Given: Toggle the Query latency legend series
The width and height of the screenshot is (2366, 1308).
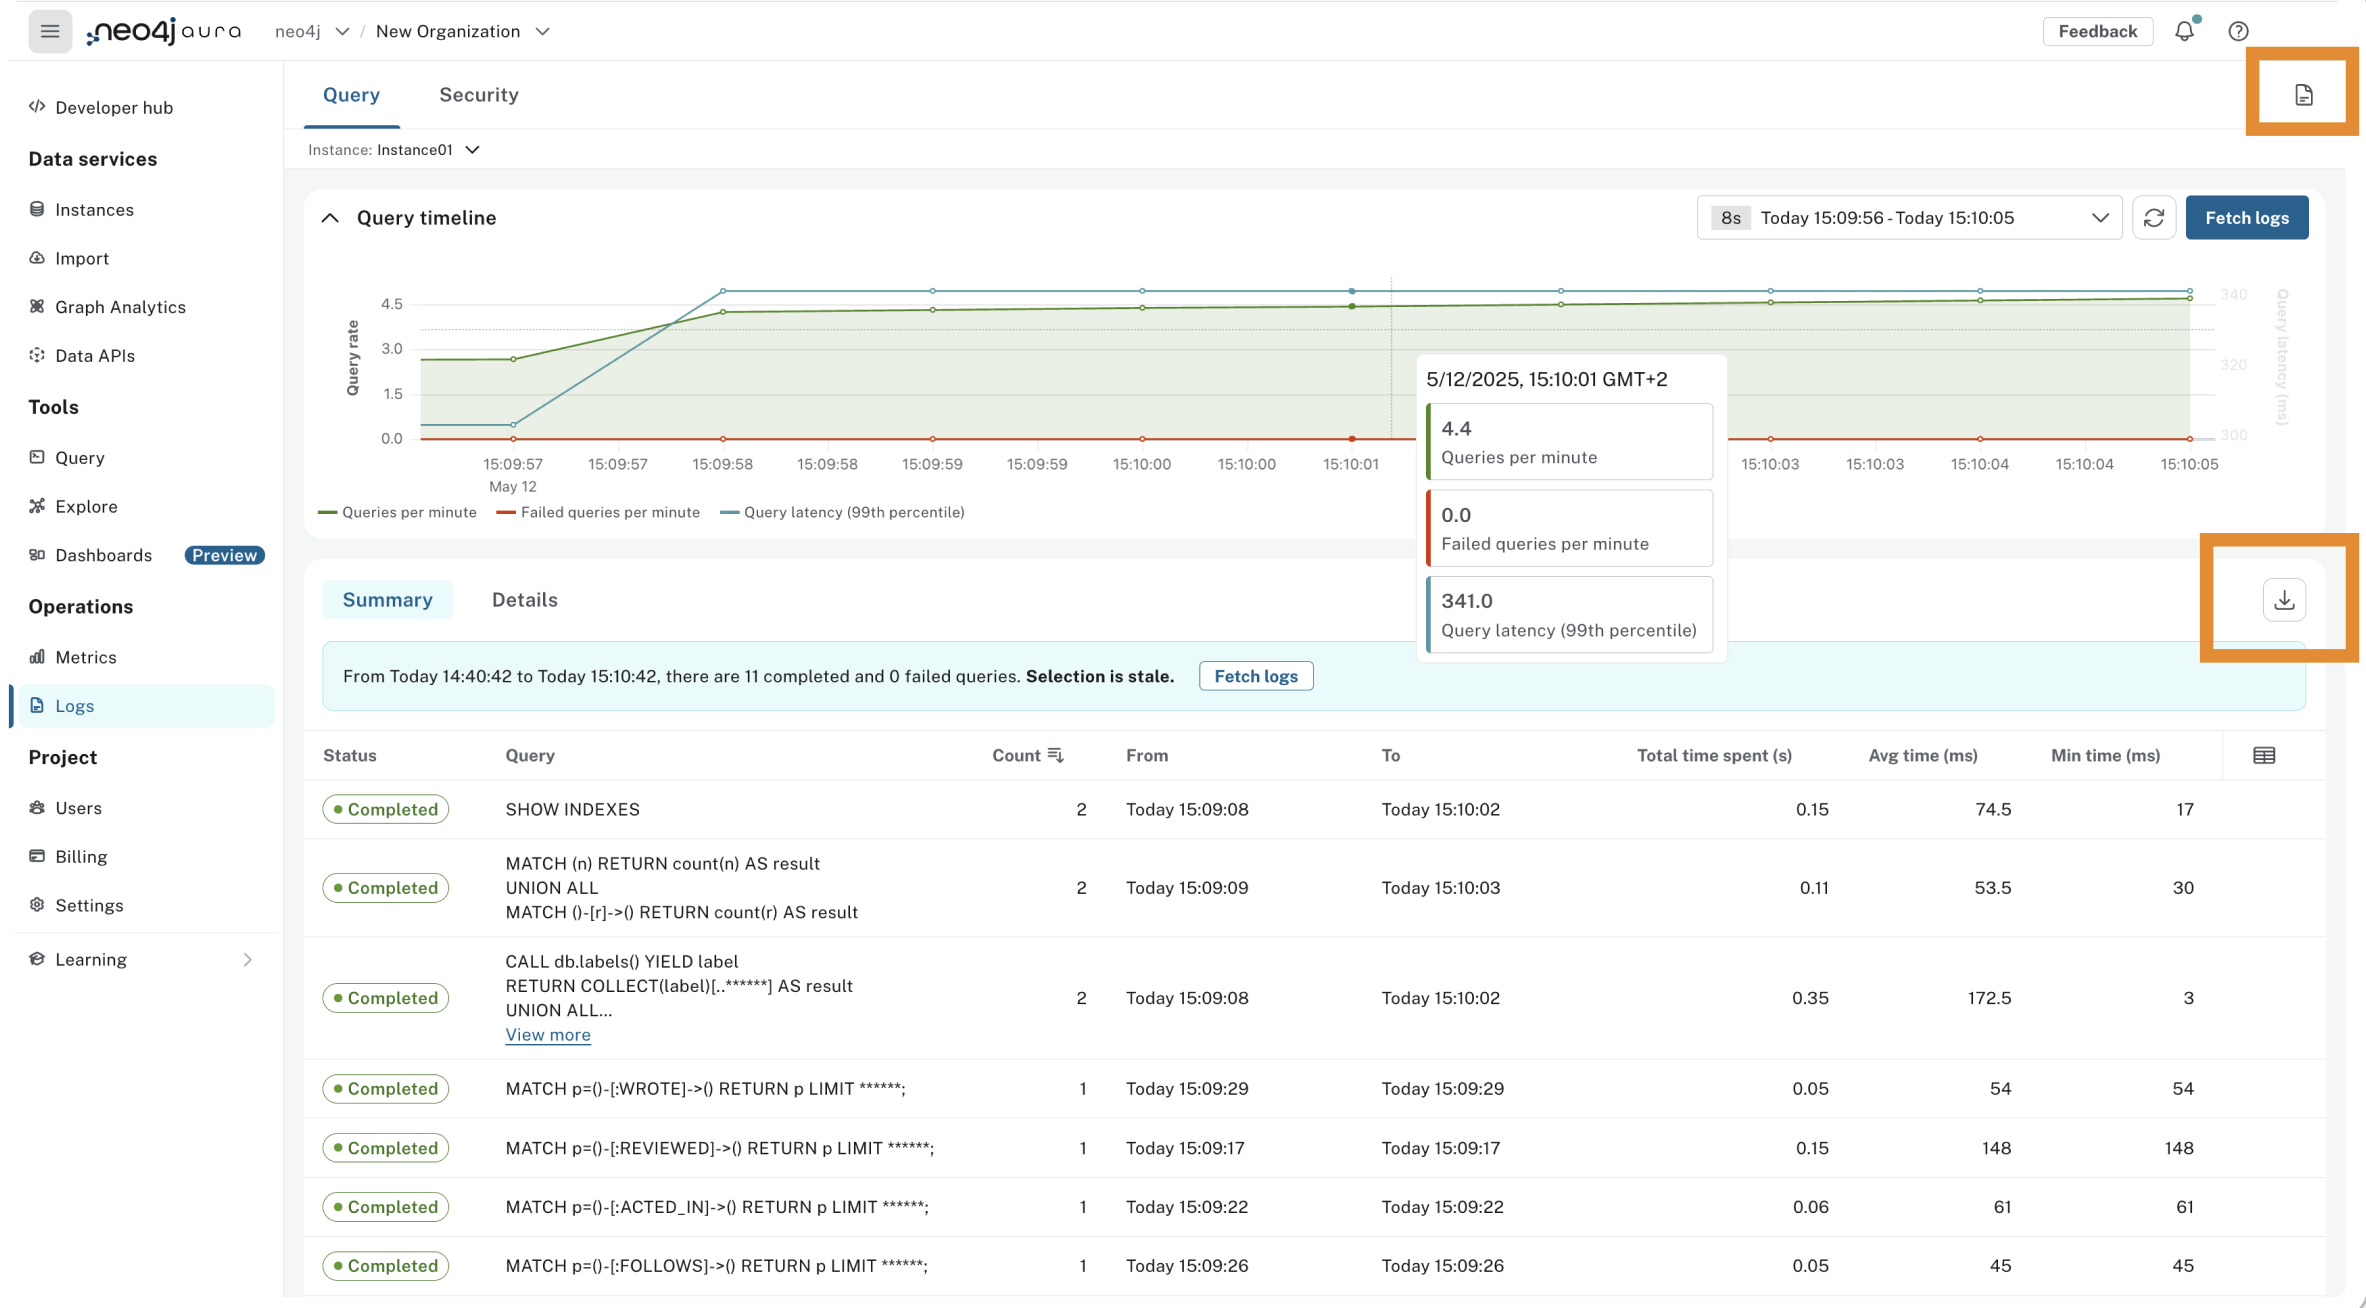Looking at the screenshot, I should pos(842,512).
